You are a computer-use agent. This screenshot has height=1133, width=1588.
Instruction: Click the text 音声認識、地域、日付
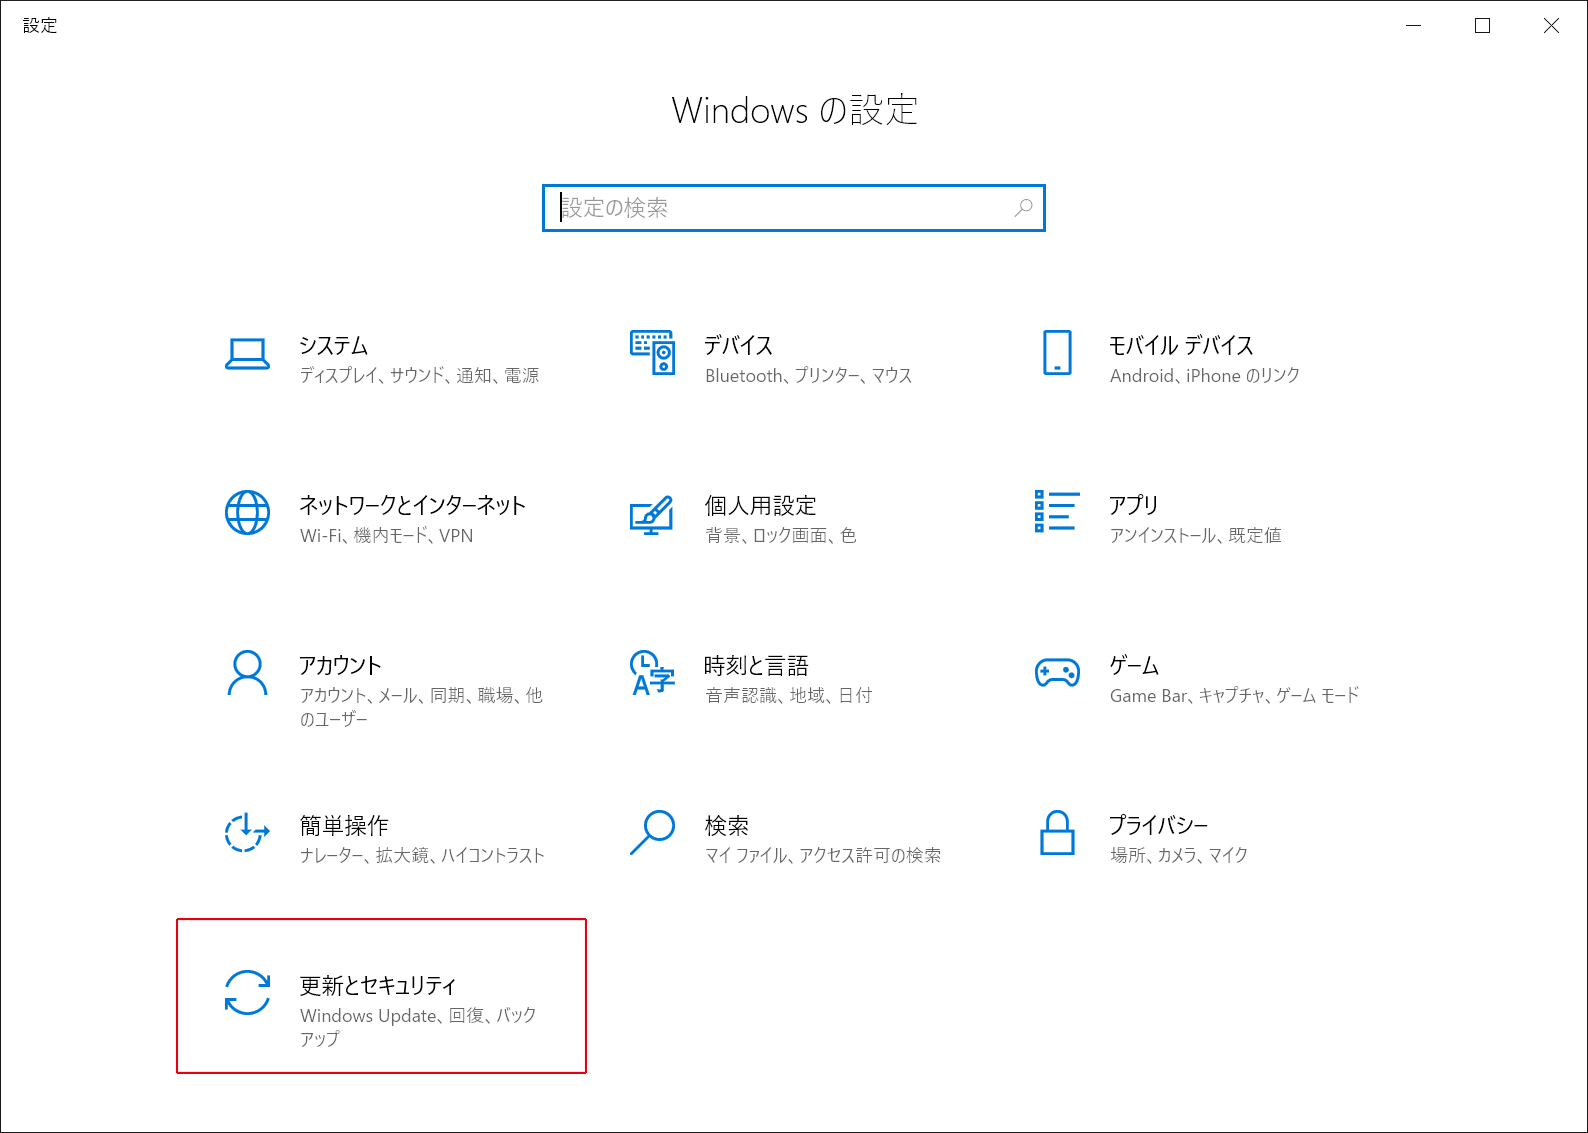click(x=788, y=696)
